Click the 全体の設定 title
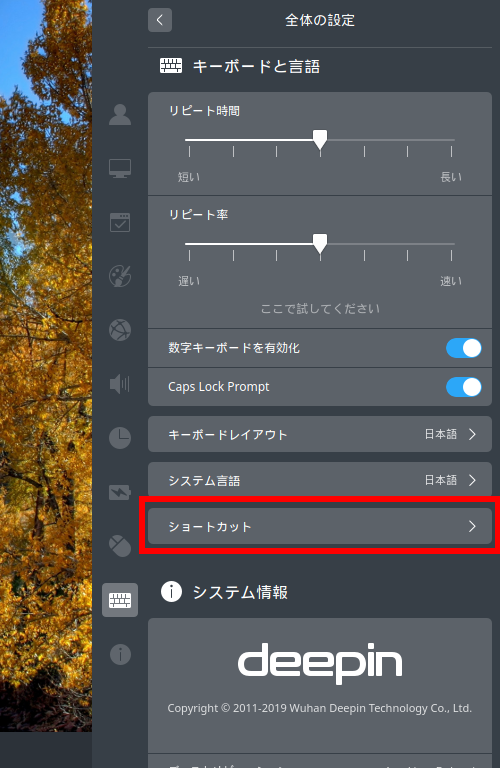This screenshot has width=500, height=768. coord(320,20)
